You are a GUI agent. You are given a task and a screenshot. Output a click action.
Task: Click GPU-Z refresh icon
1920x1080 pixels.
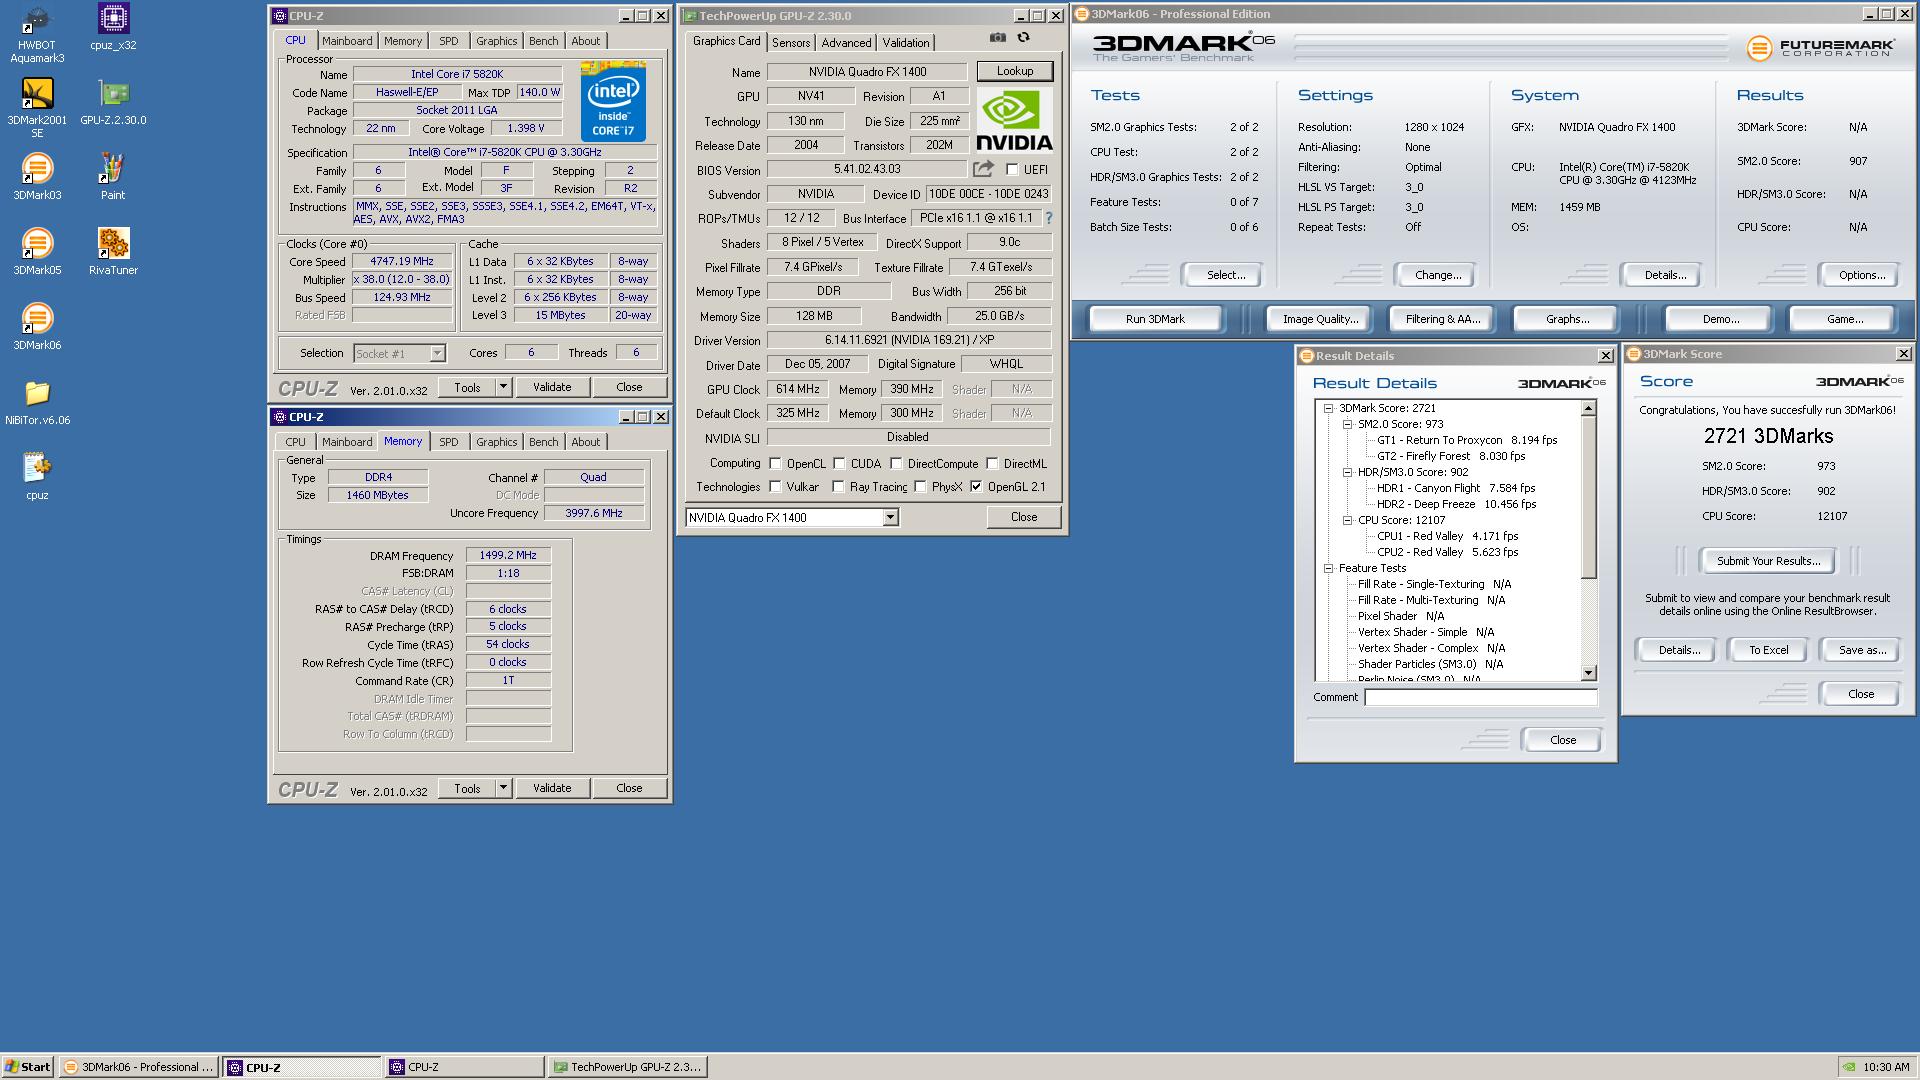point(1024,38)
